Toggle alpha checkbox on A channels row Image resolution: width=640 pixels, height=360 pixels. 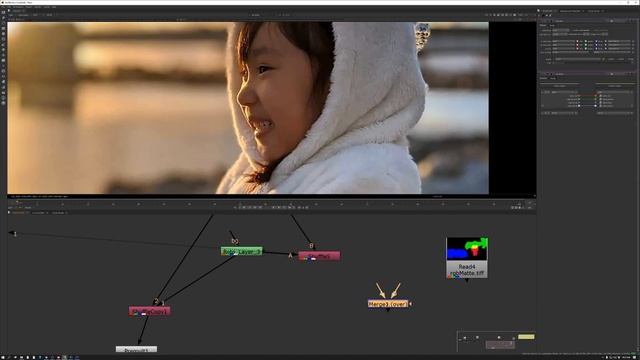pos(606,41)
